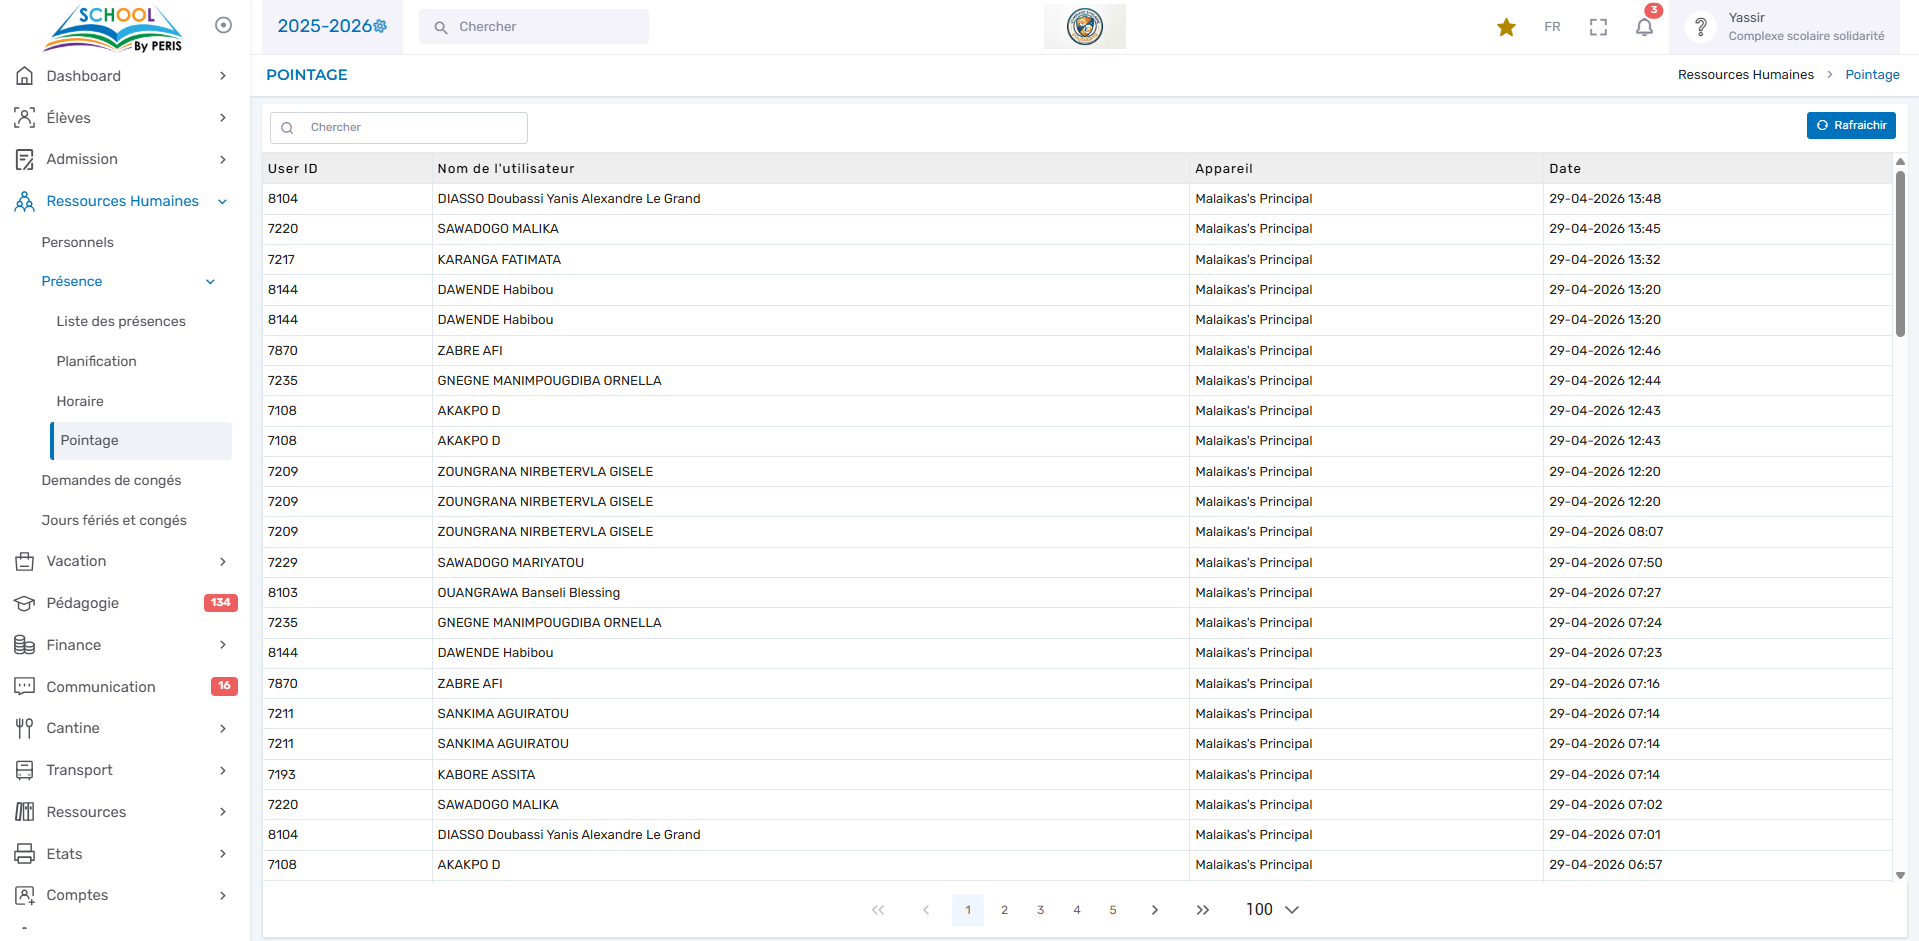Select Demandes de congés in sidebar
This screenshot has height=941, width=1919.
(111, 480)
